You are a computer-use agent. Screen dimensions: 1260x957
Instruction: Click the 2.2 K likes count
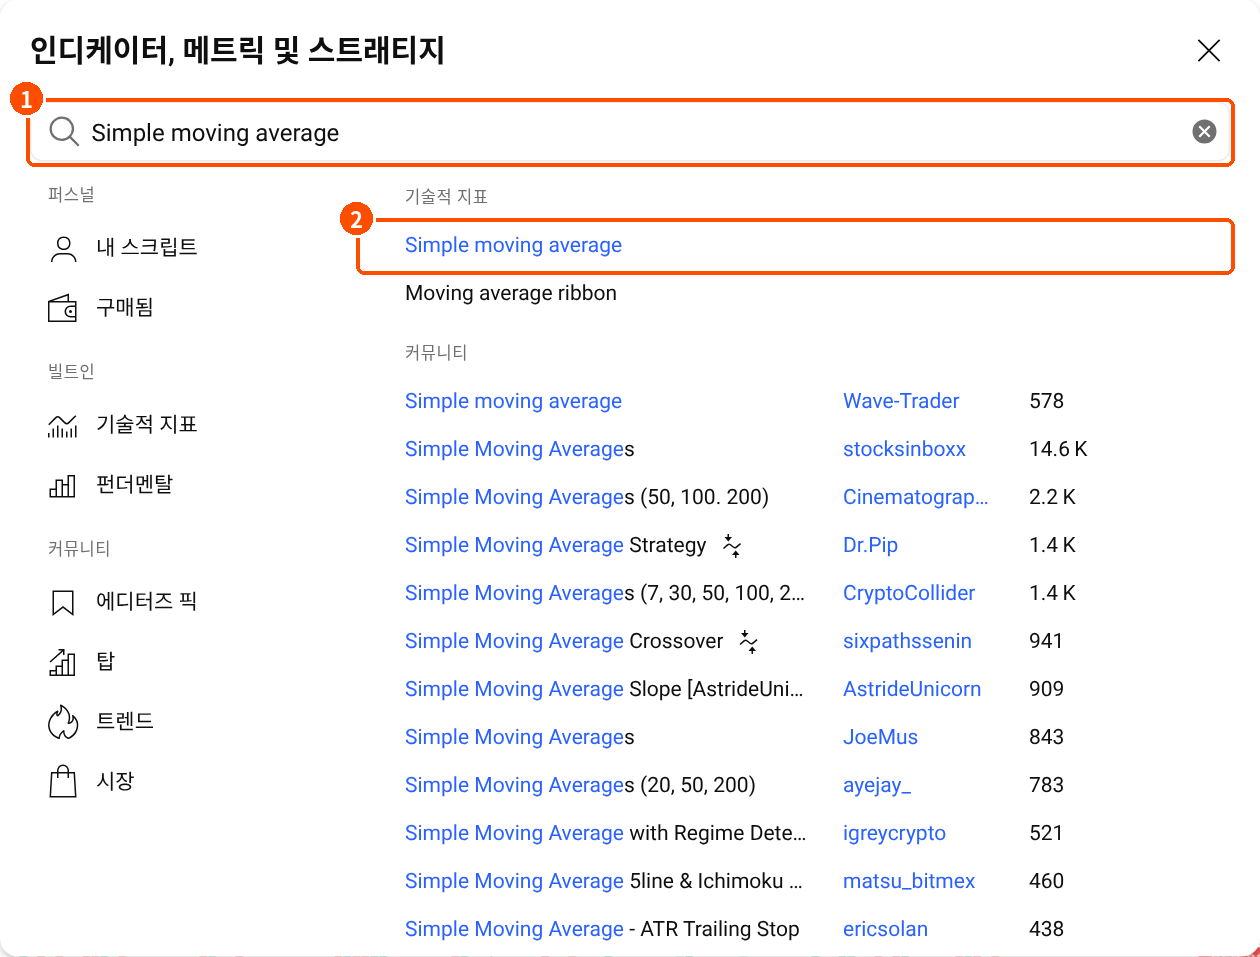coord(1052,497)
